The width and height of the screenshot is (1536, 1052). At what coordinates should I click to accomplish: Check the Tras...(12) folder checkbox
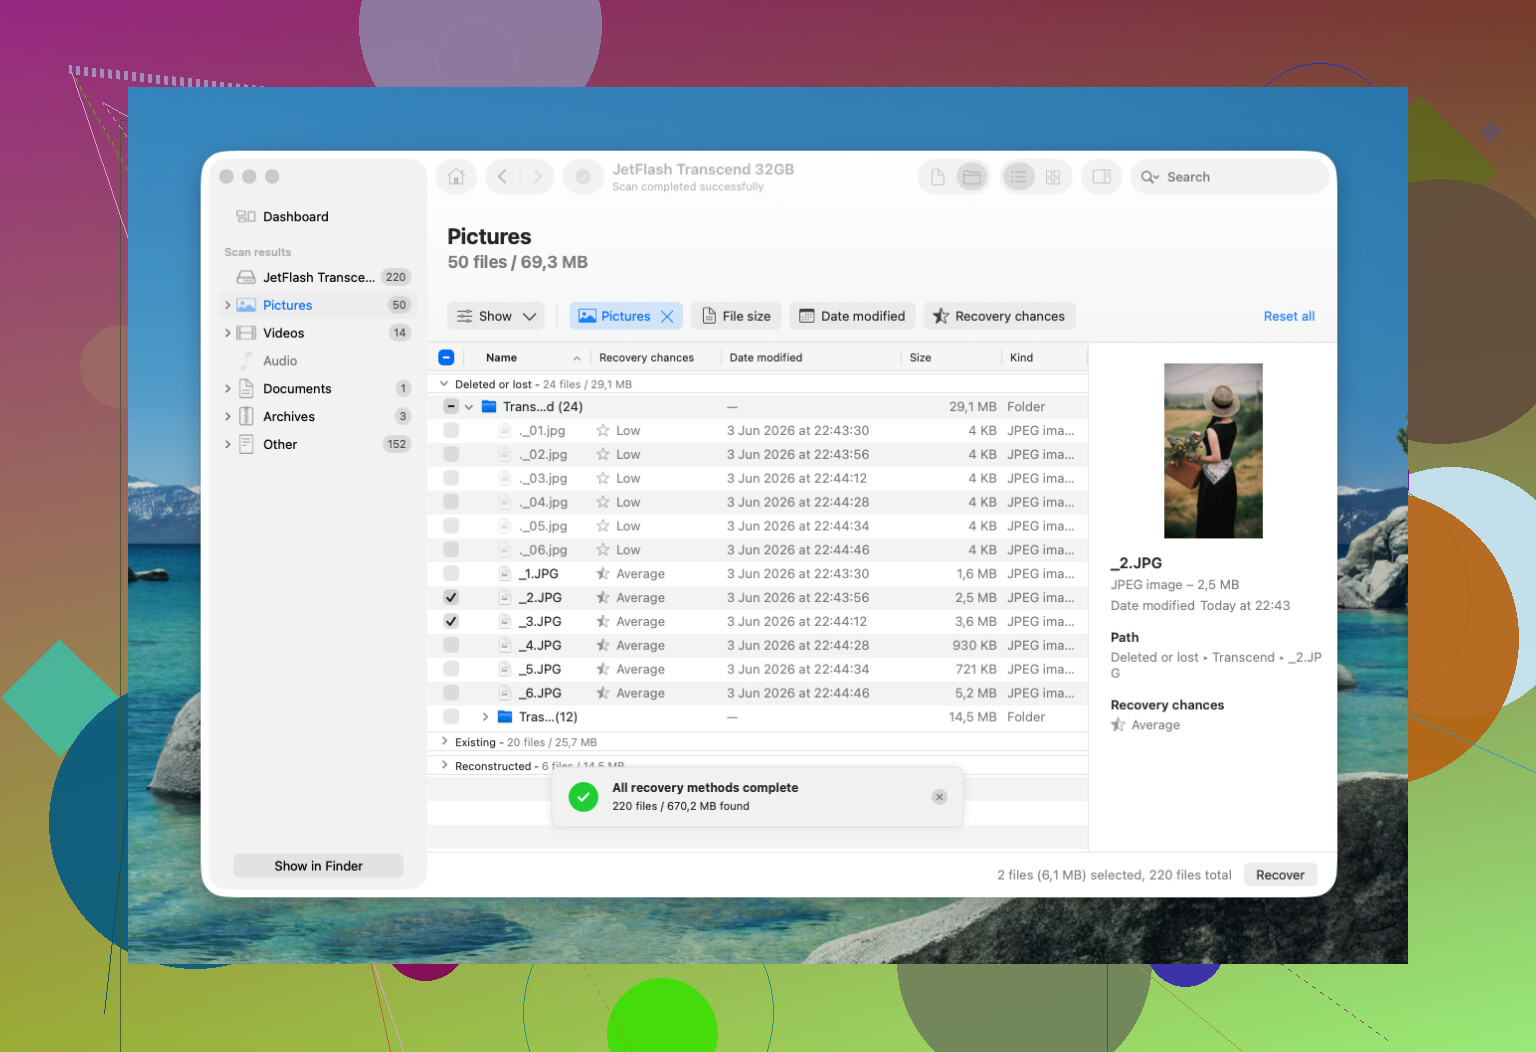451,717
